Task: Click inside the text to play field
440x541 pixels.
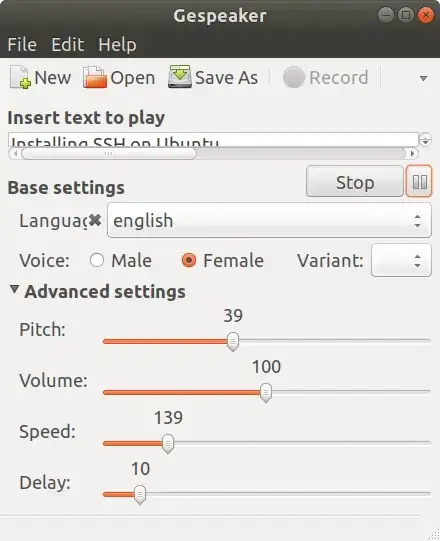Action: [213, 139]
